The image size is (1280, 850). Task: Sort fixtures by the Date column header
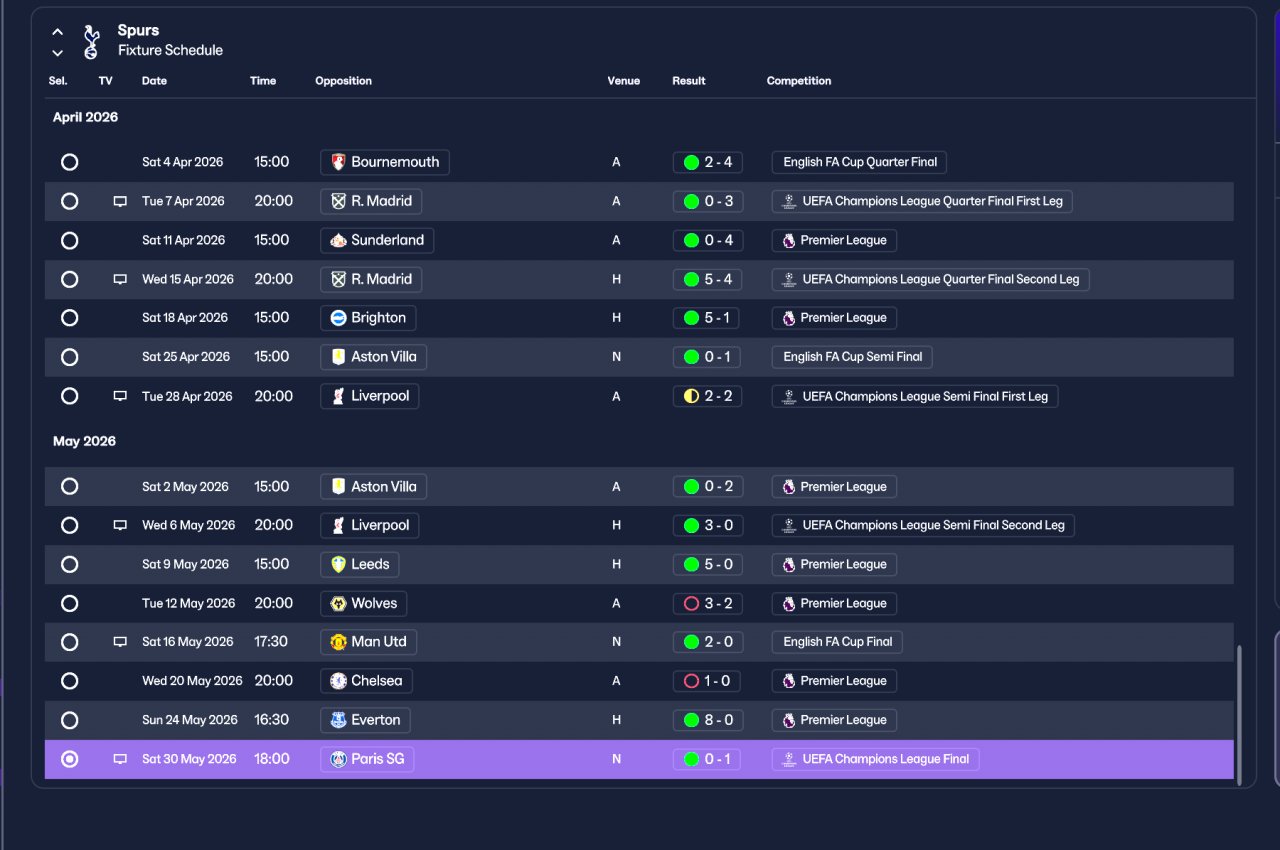[154, 81]
